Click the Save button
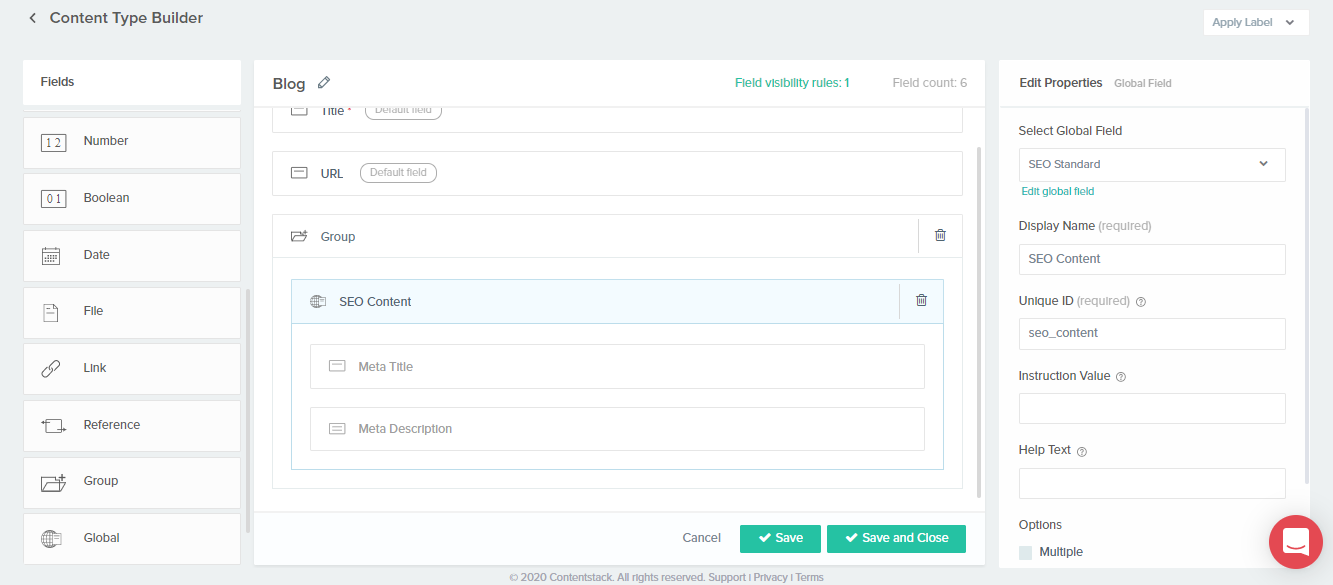Viewport: 1333px width, 585px height. coord(780,538)
